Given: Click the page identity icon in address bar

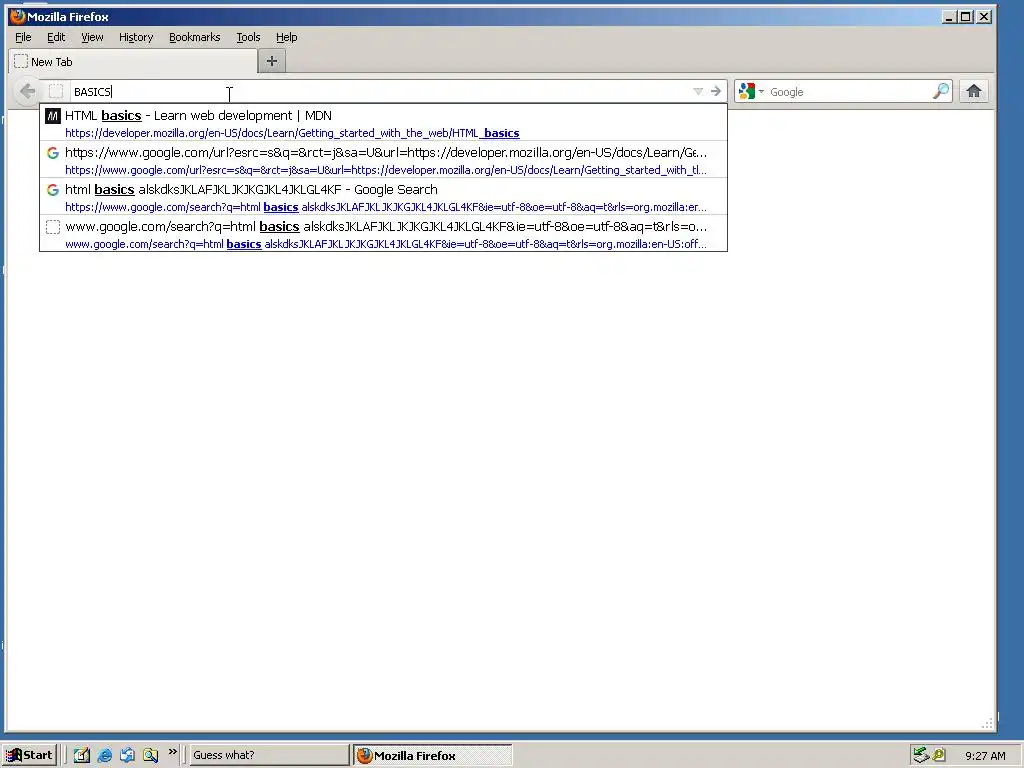Looking at the screenshot, I should (x=56, y=91).
